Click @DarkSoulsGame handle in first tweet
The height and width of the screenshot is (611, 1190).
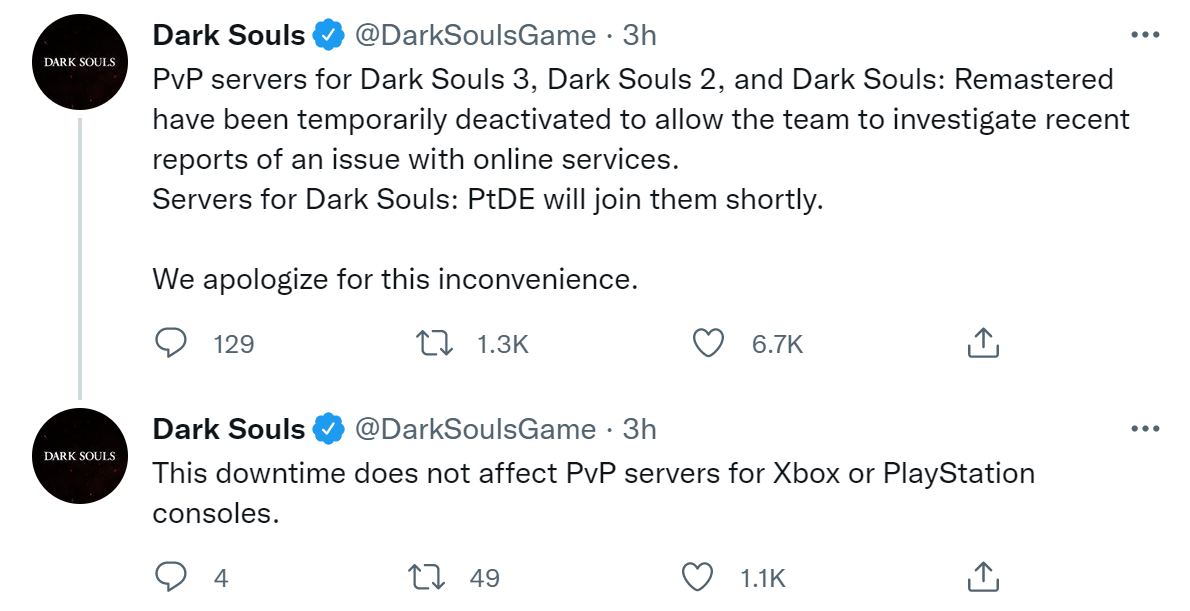[x=476, y=36]
